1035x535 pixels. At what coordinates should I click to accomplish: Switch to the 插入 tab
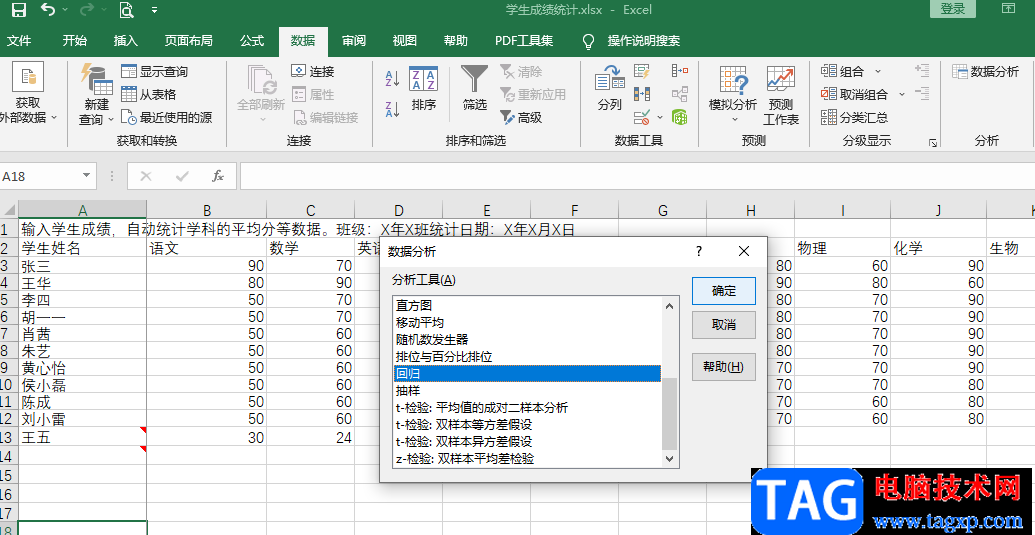(125, 41)
